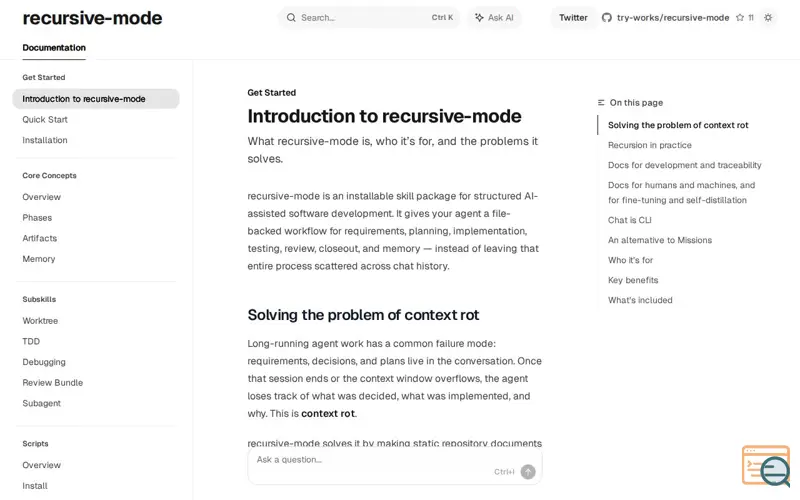Click the Subskills sidebar heading
Image resolution: width=800 pixels, height=500 pixels.
point(39,299)
